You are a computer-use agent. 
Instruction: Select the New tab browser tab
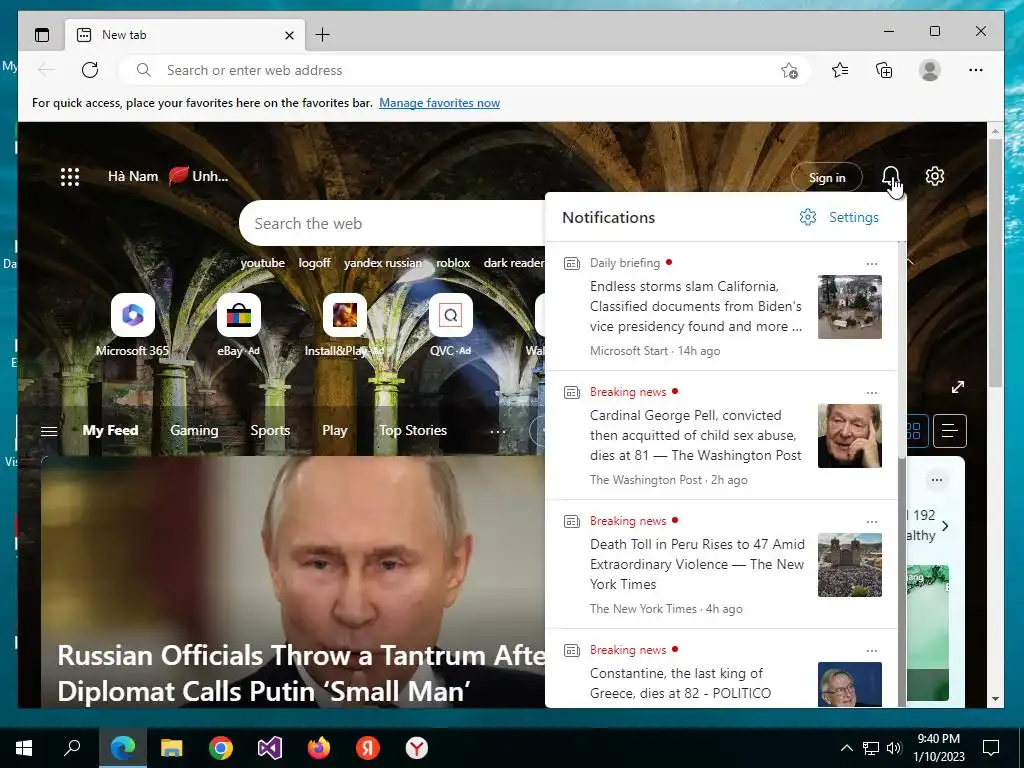tap(185, 35)
